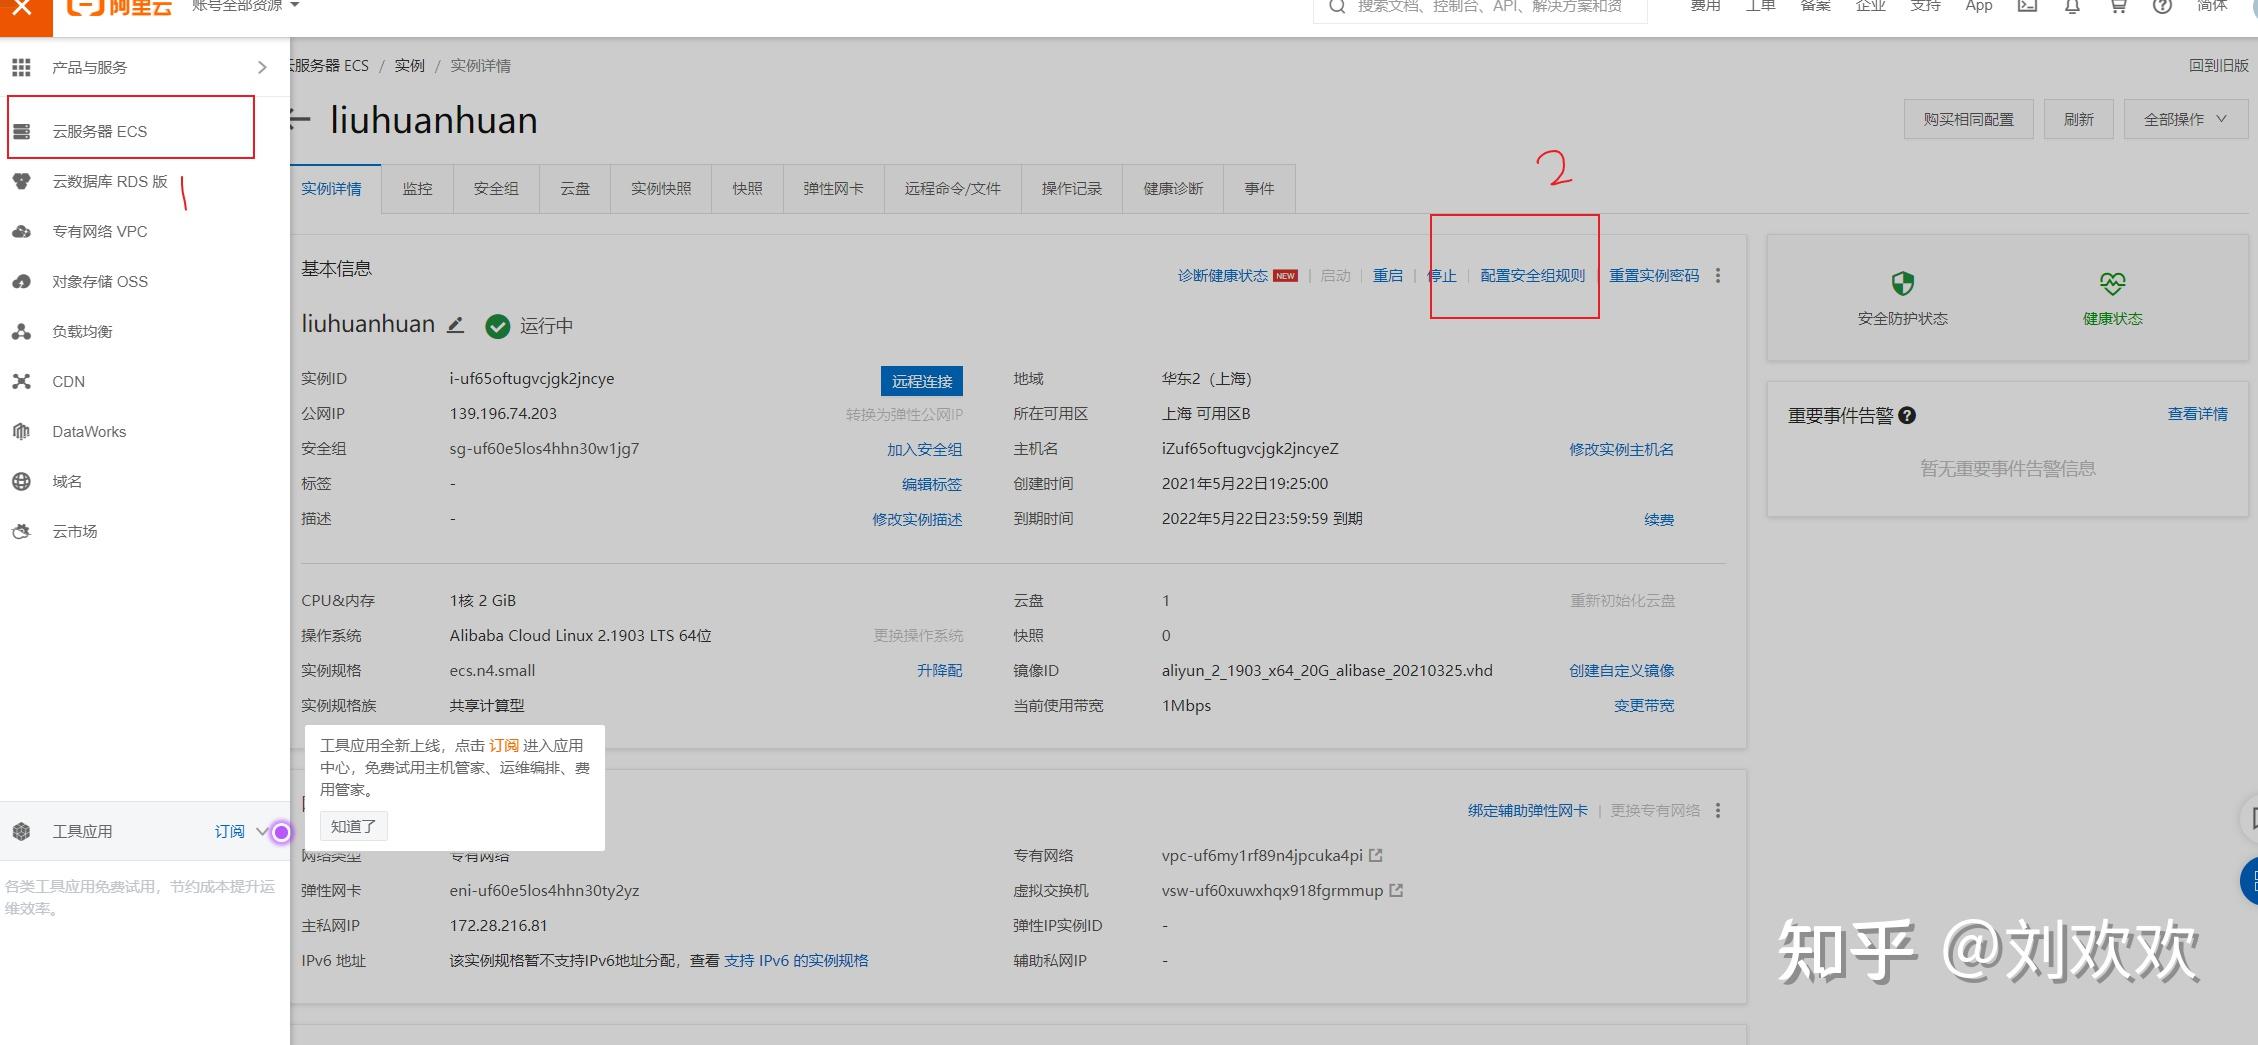Open the 账号全部资源 dropdown
The image size is (2258, 1045).
[x=245, y=6]
